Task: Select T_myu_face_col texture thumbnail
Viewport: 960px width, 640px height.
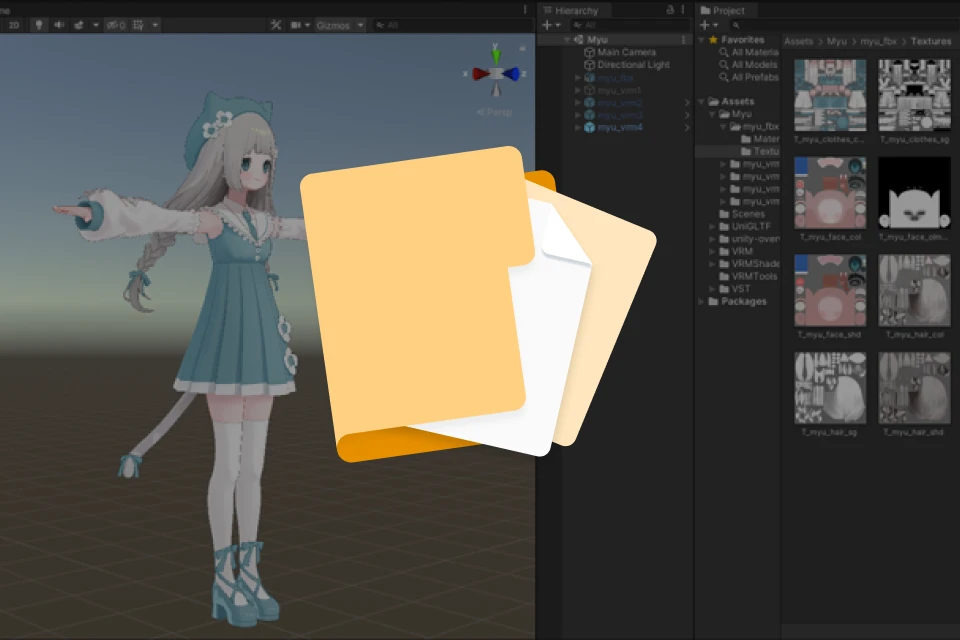Action: coord(830,193)
